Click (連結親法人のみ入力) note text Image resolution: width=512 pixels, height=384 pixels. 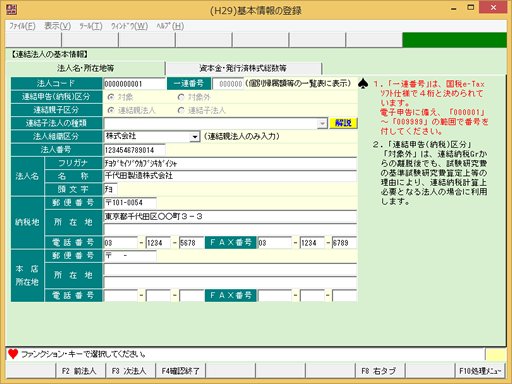(242, 136)
